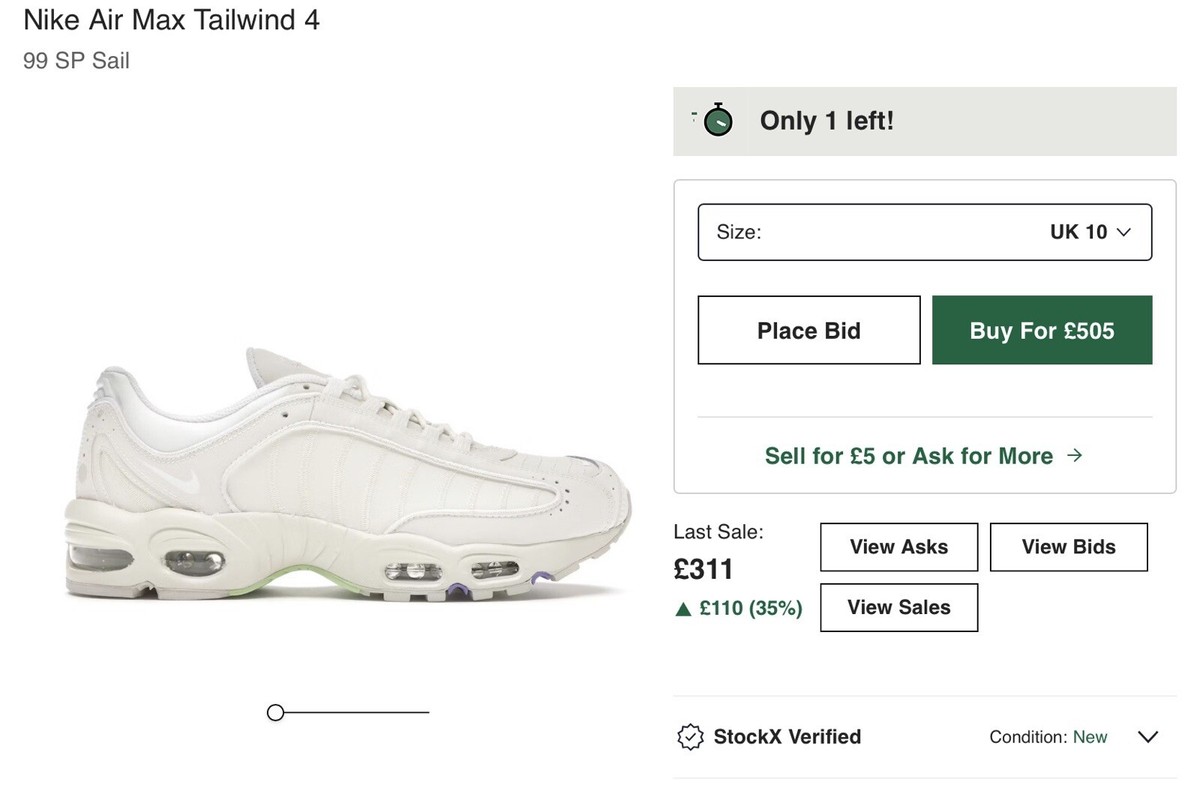The width and height of the screenshot is (1200, 791).
Task: Click the image rotation slider handle
Action: point(276,712)
